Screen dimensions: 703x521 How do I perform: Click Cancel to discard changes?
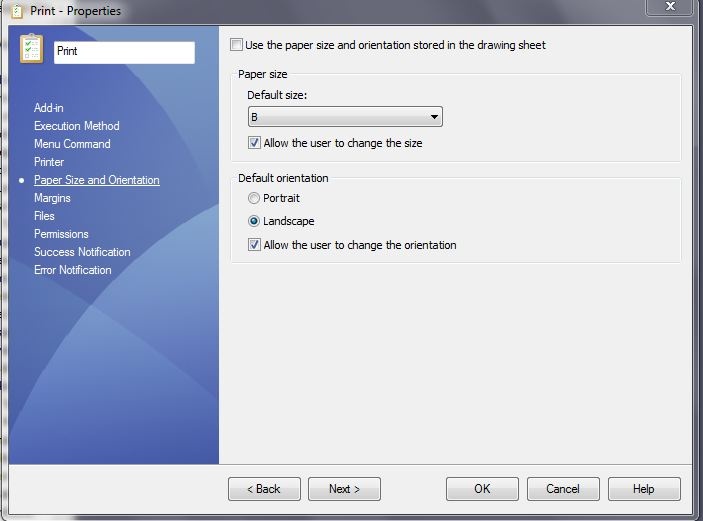[x=563, y=489]
